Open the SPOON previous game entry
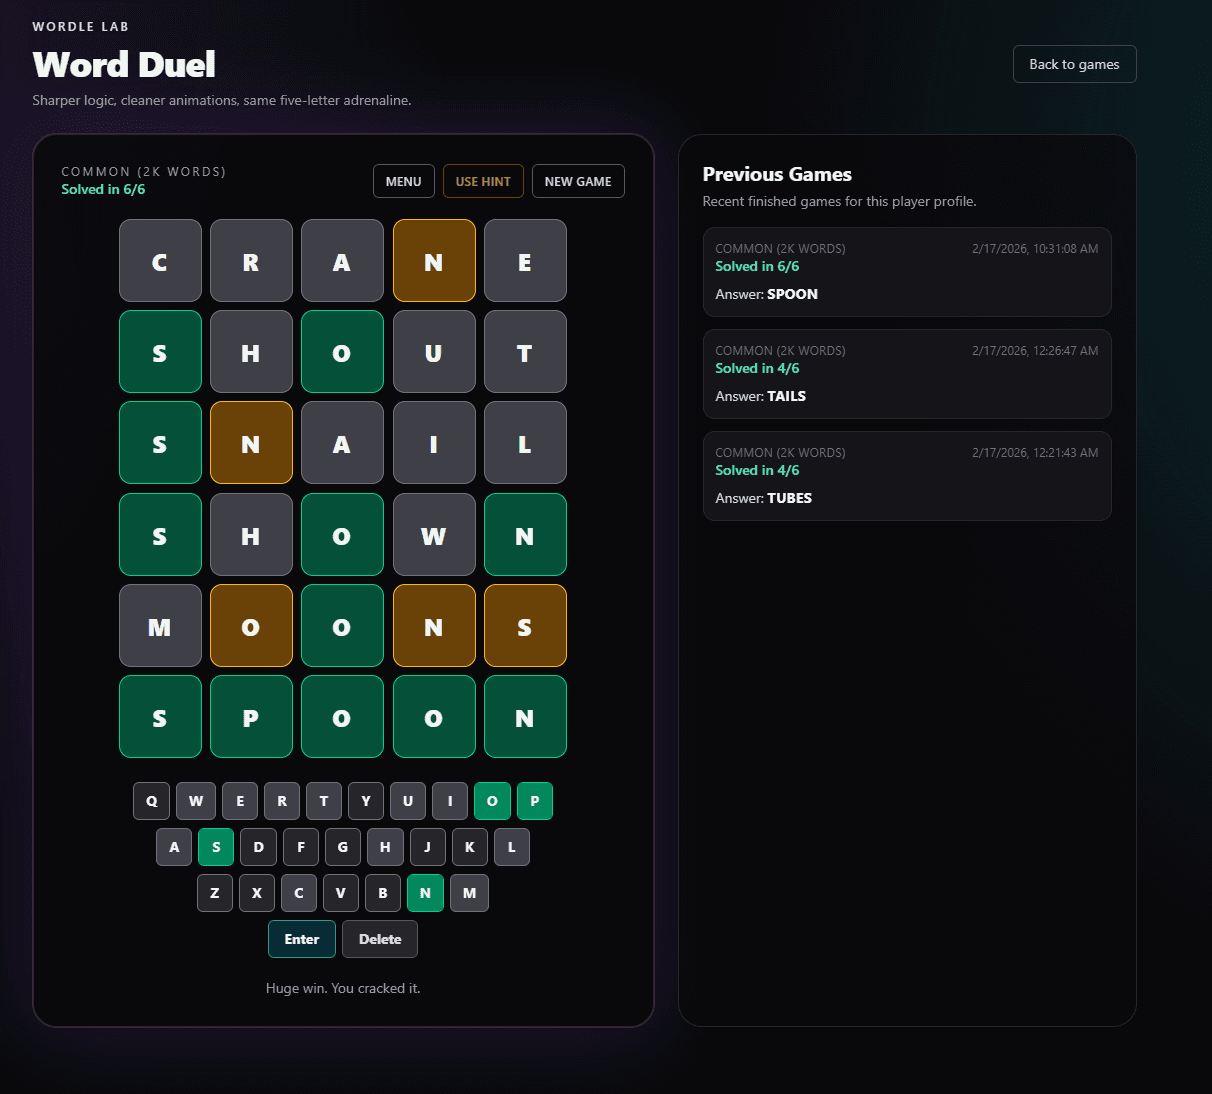The width and height of the screenshot is (1212, 1094). pyautogui.click(x=906, y=272)
